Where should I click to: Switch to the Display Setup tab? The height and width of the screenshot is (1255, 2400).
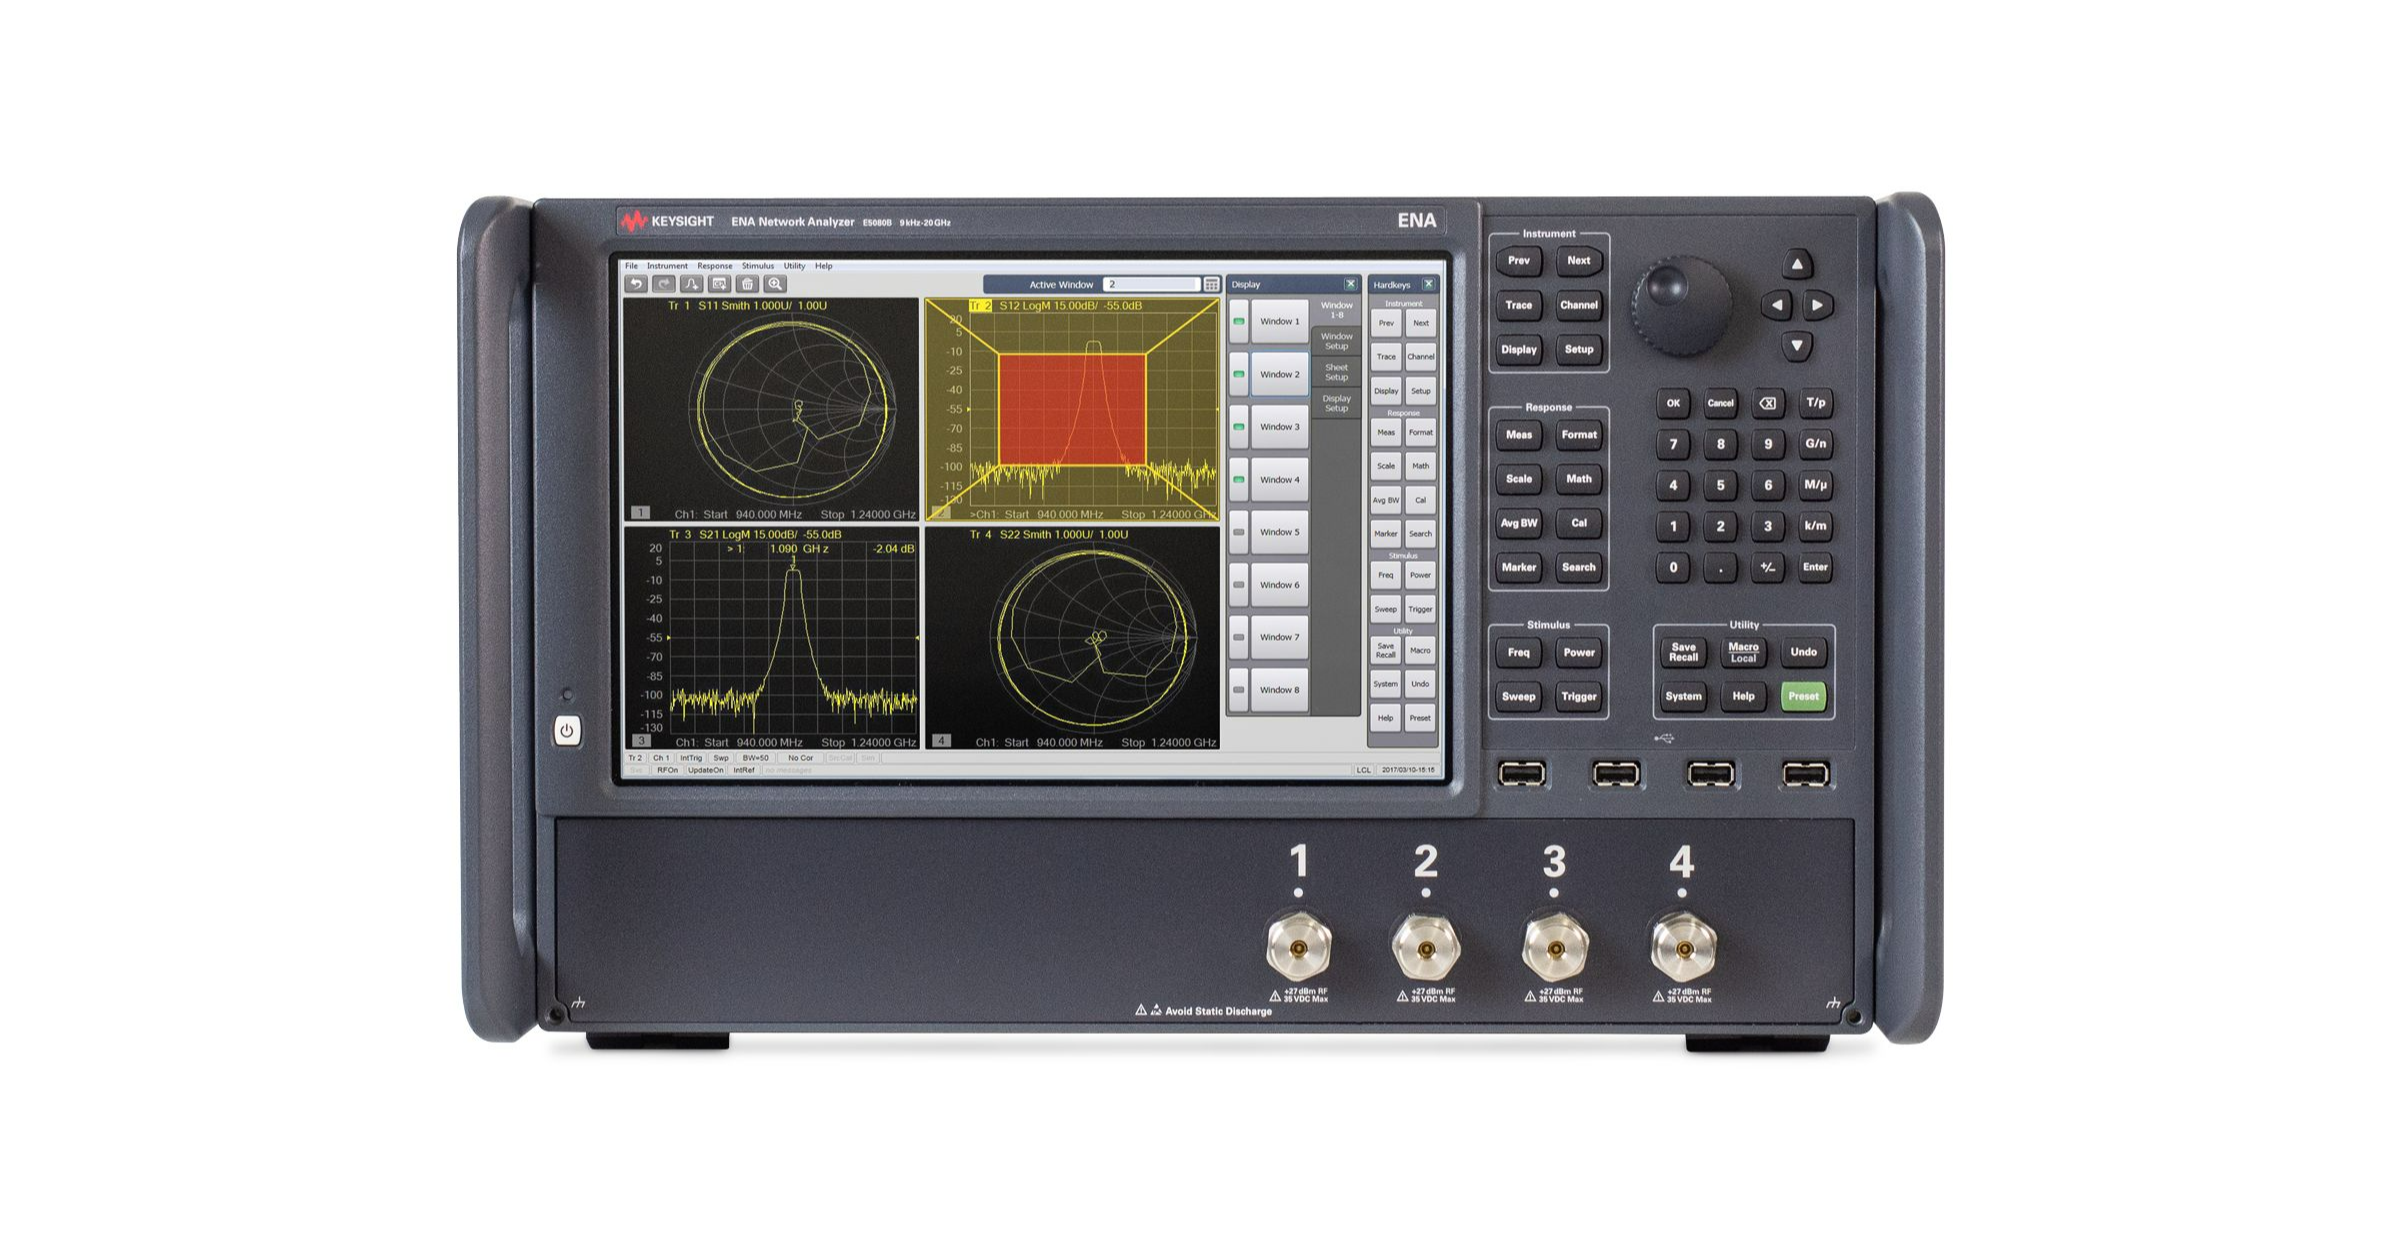1336,403
